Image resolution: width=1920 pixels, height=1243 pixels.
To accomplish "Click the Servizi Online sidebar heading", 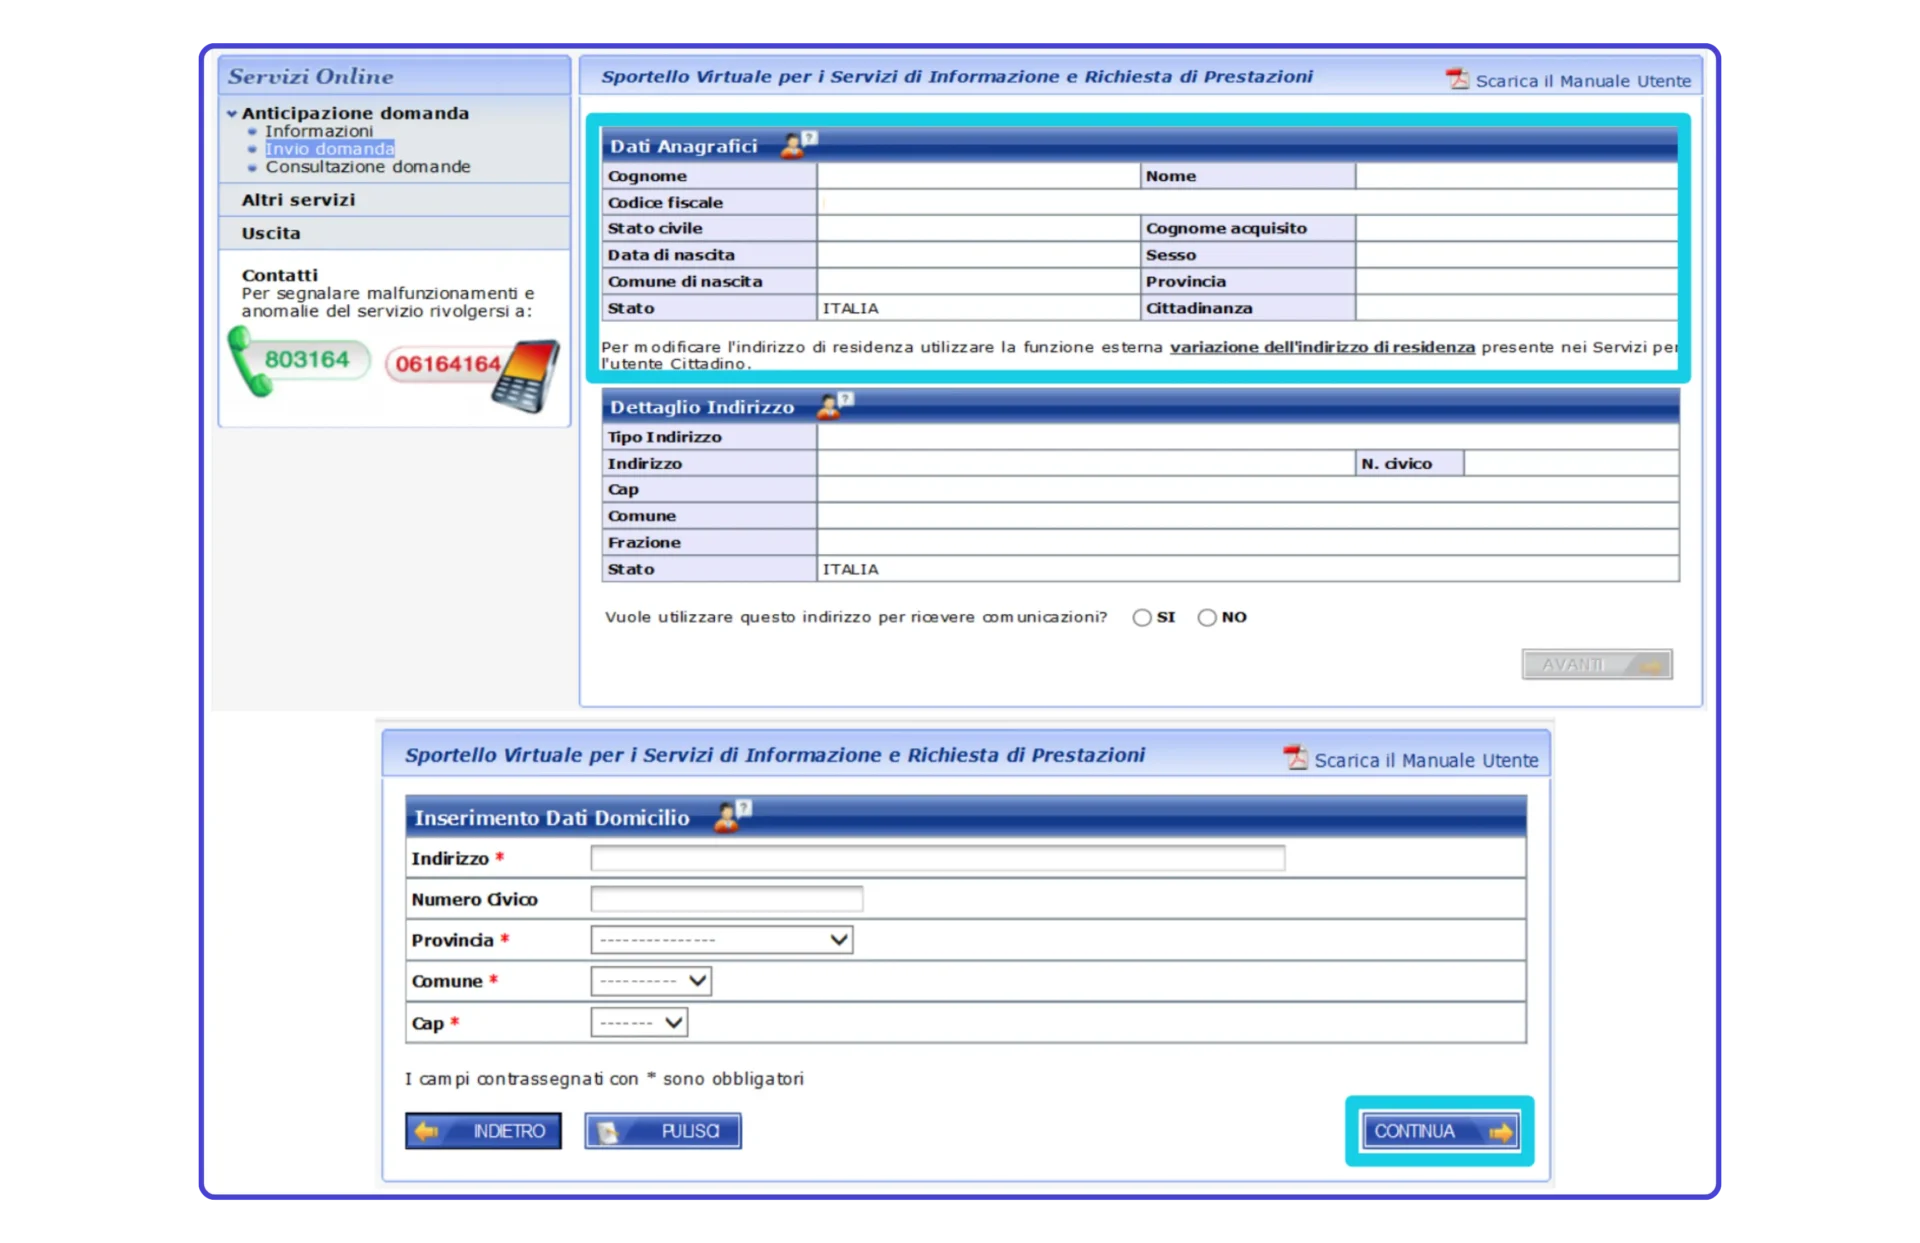I will pos(310,76).
